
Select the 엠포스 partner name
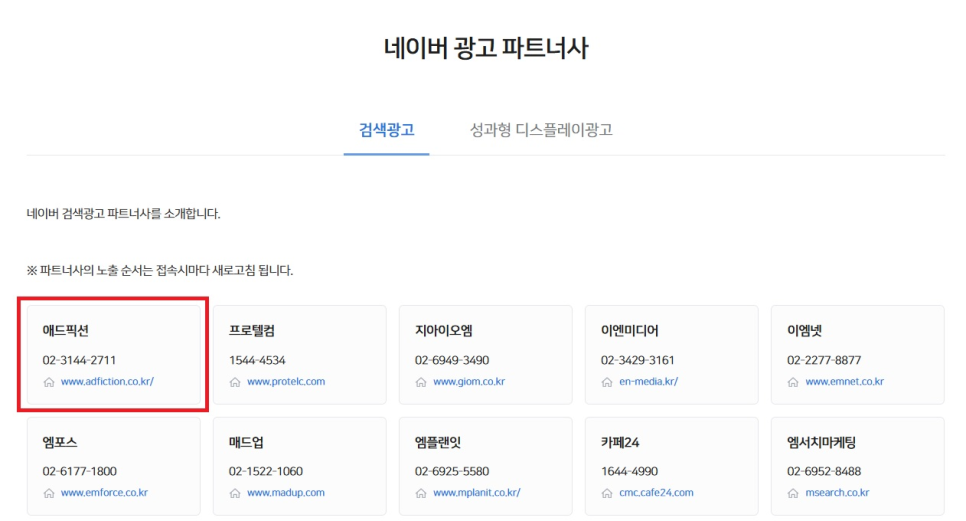(60, 442)
